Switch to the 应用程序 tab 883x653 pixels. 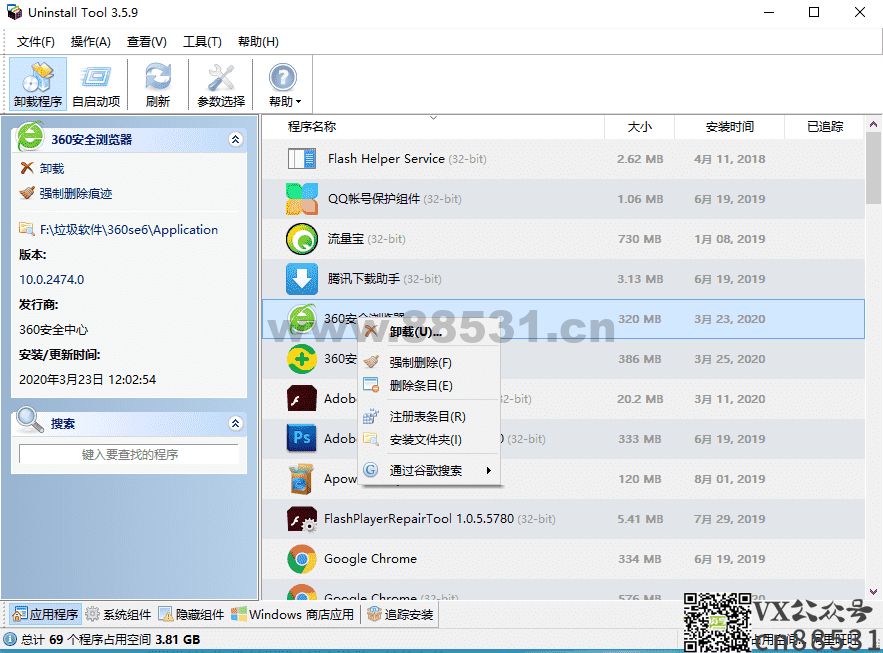45,615
